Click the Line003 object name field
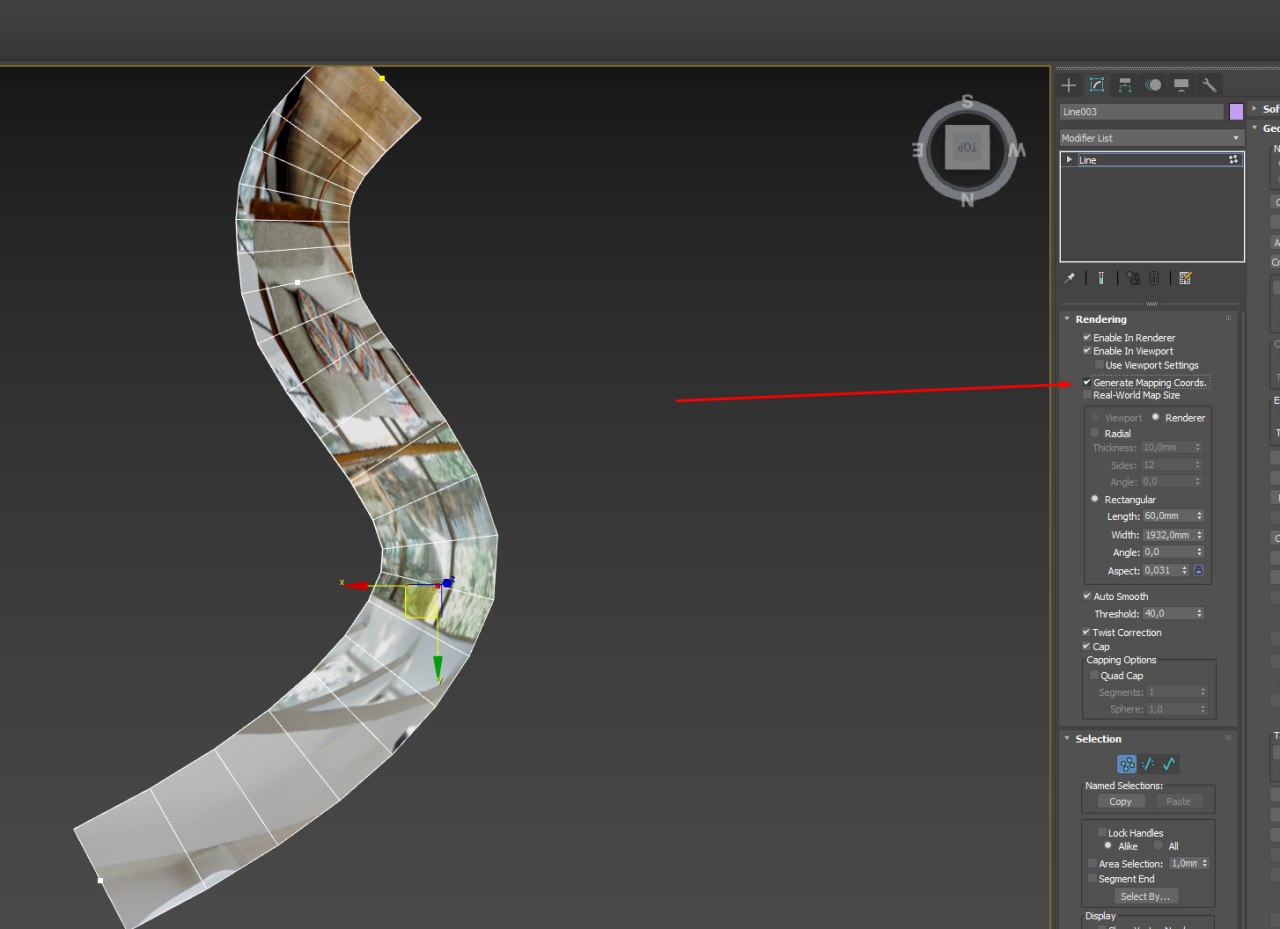The image size is (1280, 929). (x=1142, y=112)
